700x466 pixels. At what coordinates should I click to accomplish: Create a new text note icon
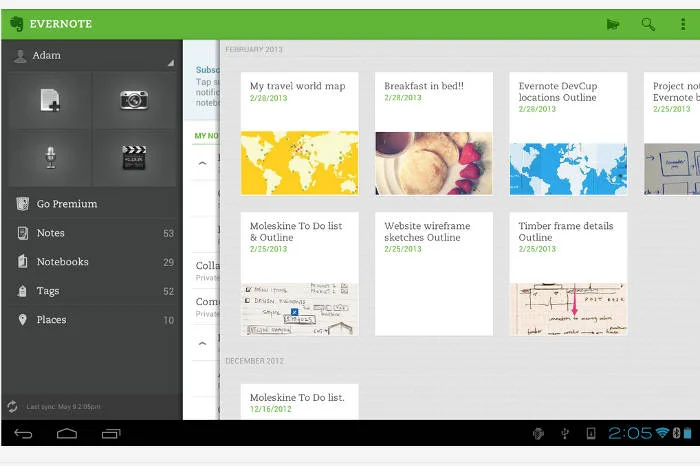[x=50, y=100]
